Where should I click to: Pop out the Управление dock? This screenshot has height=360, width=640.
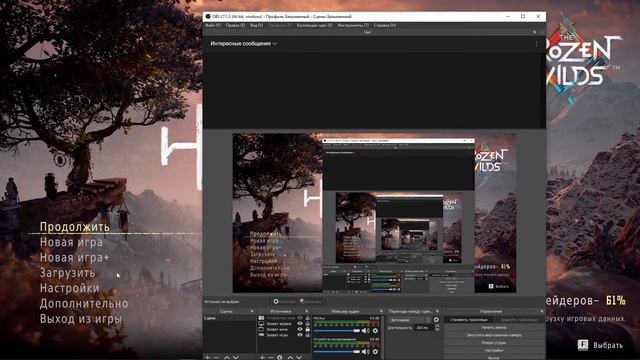tap(542, 311)
